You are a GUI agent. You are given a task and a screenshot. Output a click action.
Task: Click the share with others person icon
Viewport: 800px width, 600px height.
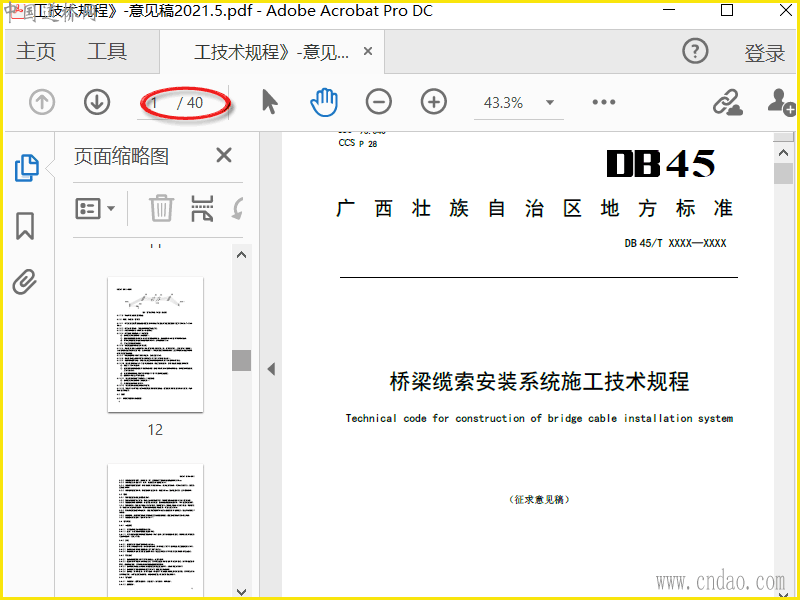[782, 101]
